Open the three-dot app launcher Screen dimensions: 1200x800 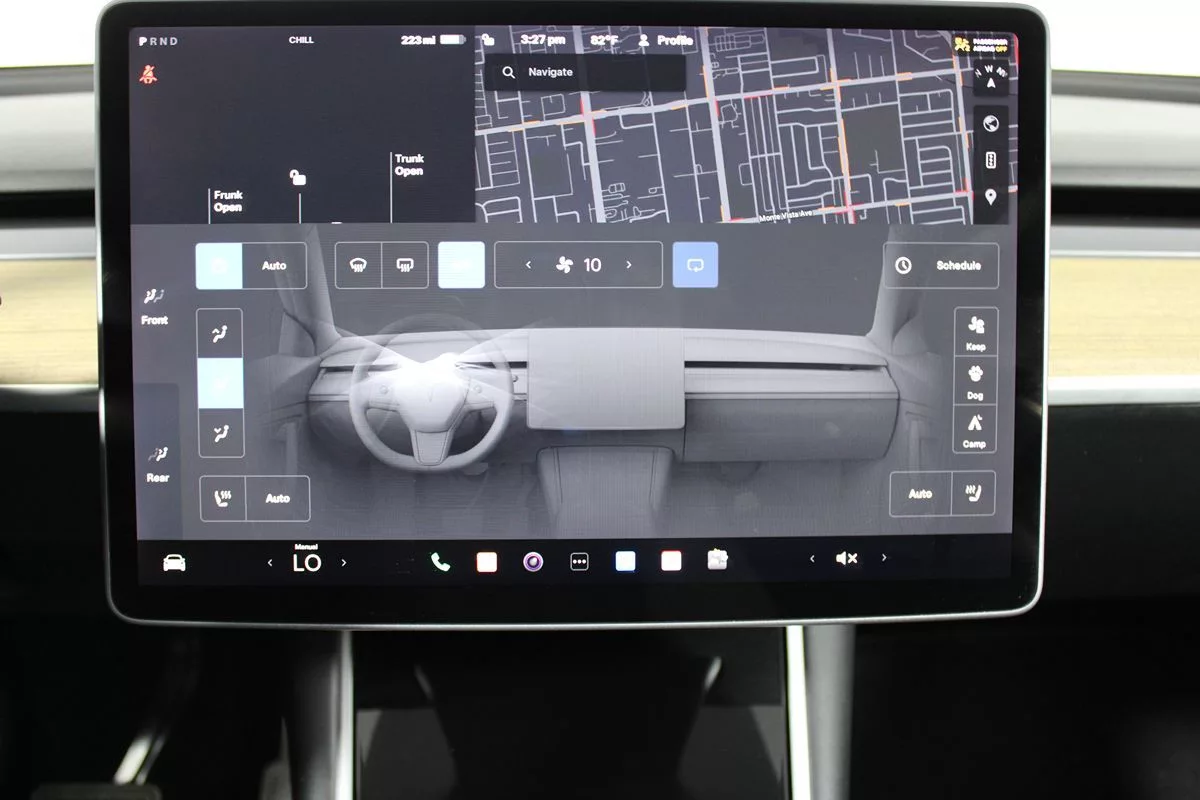click(579, 562)
